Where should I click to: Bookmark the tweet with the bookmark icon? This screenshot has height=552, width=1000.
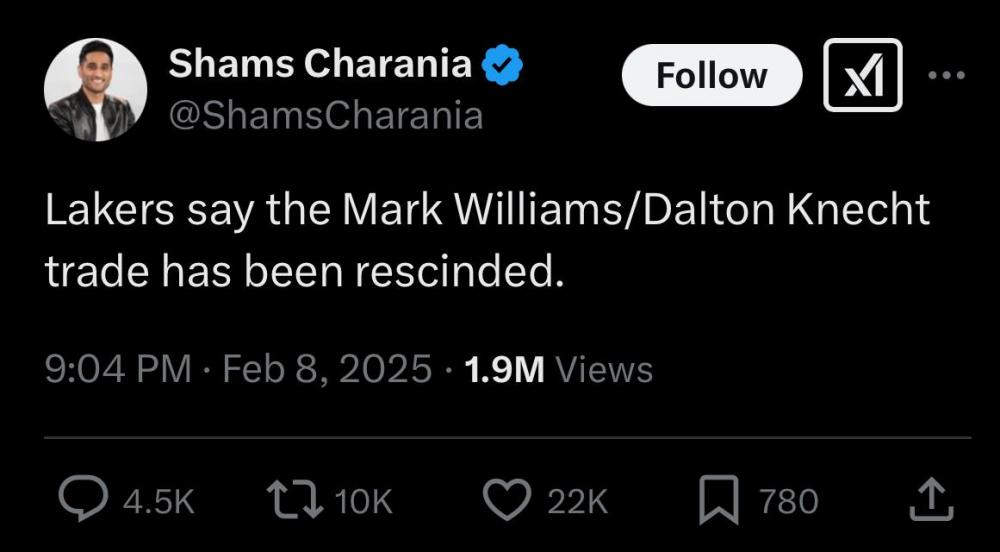[x=716, y=500]
